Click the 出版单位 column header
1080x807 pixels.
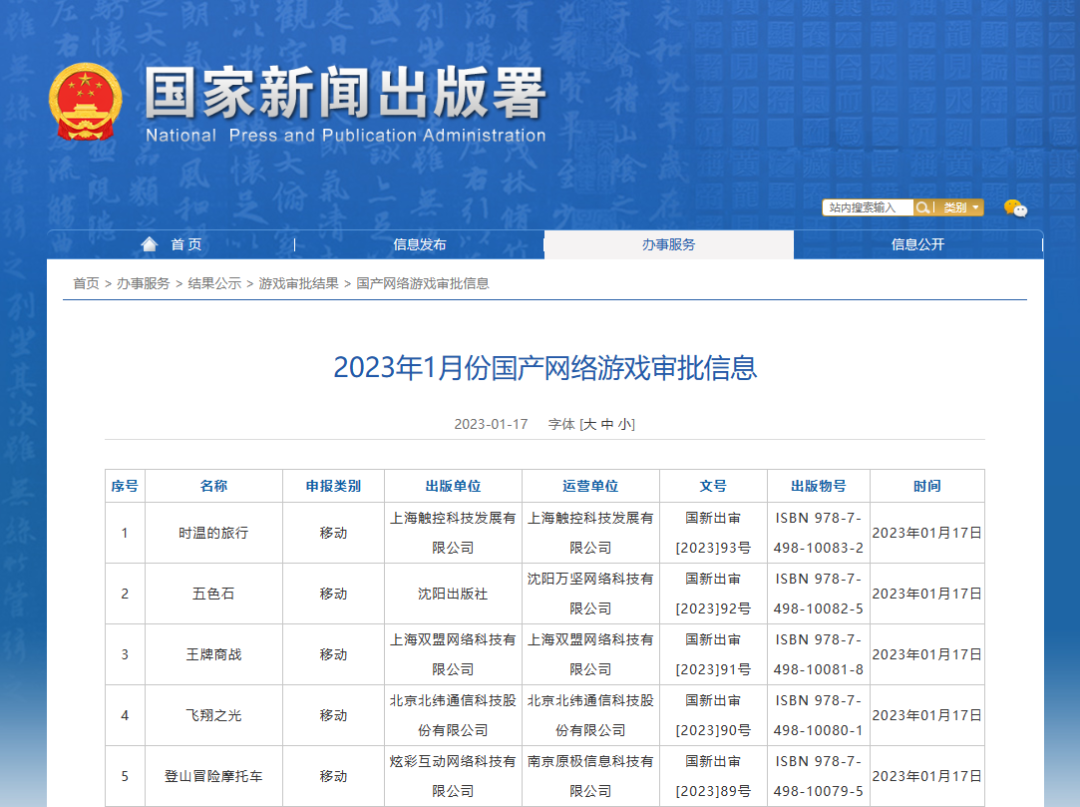click(453, 486)
